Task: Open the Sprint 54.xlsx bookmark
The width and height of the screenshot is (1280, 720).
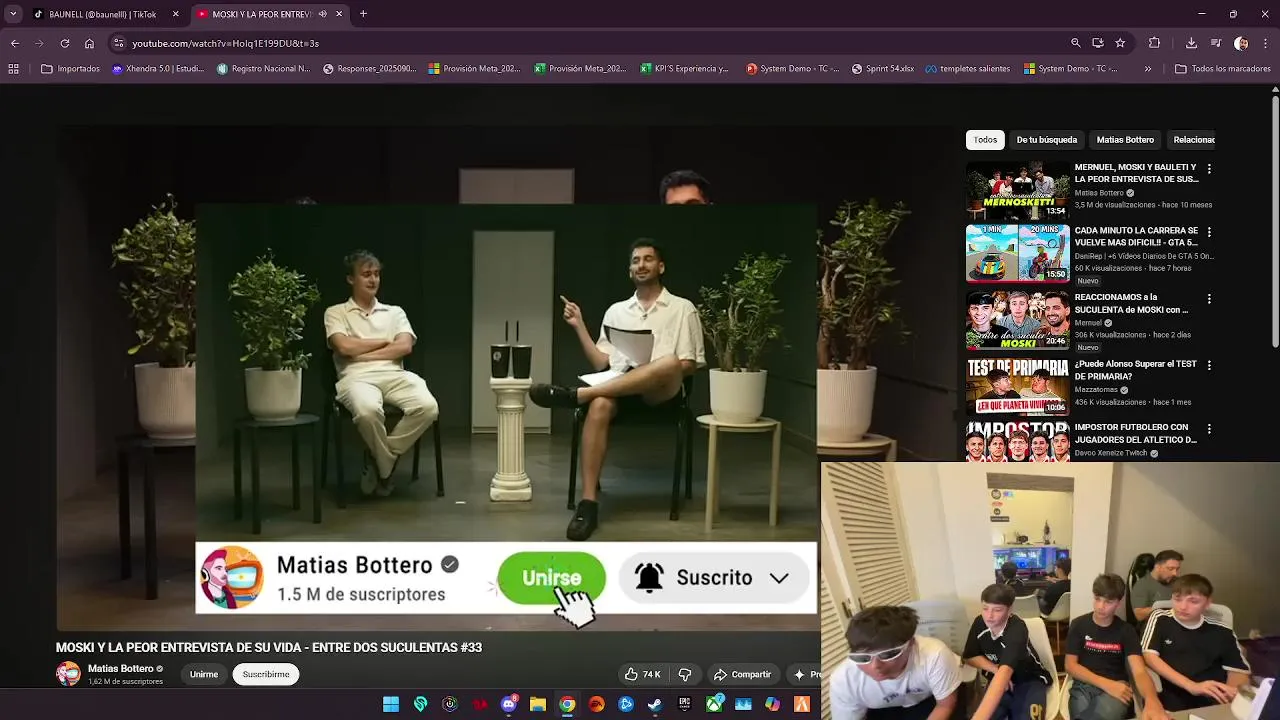Action: click(883, 69)
